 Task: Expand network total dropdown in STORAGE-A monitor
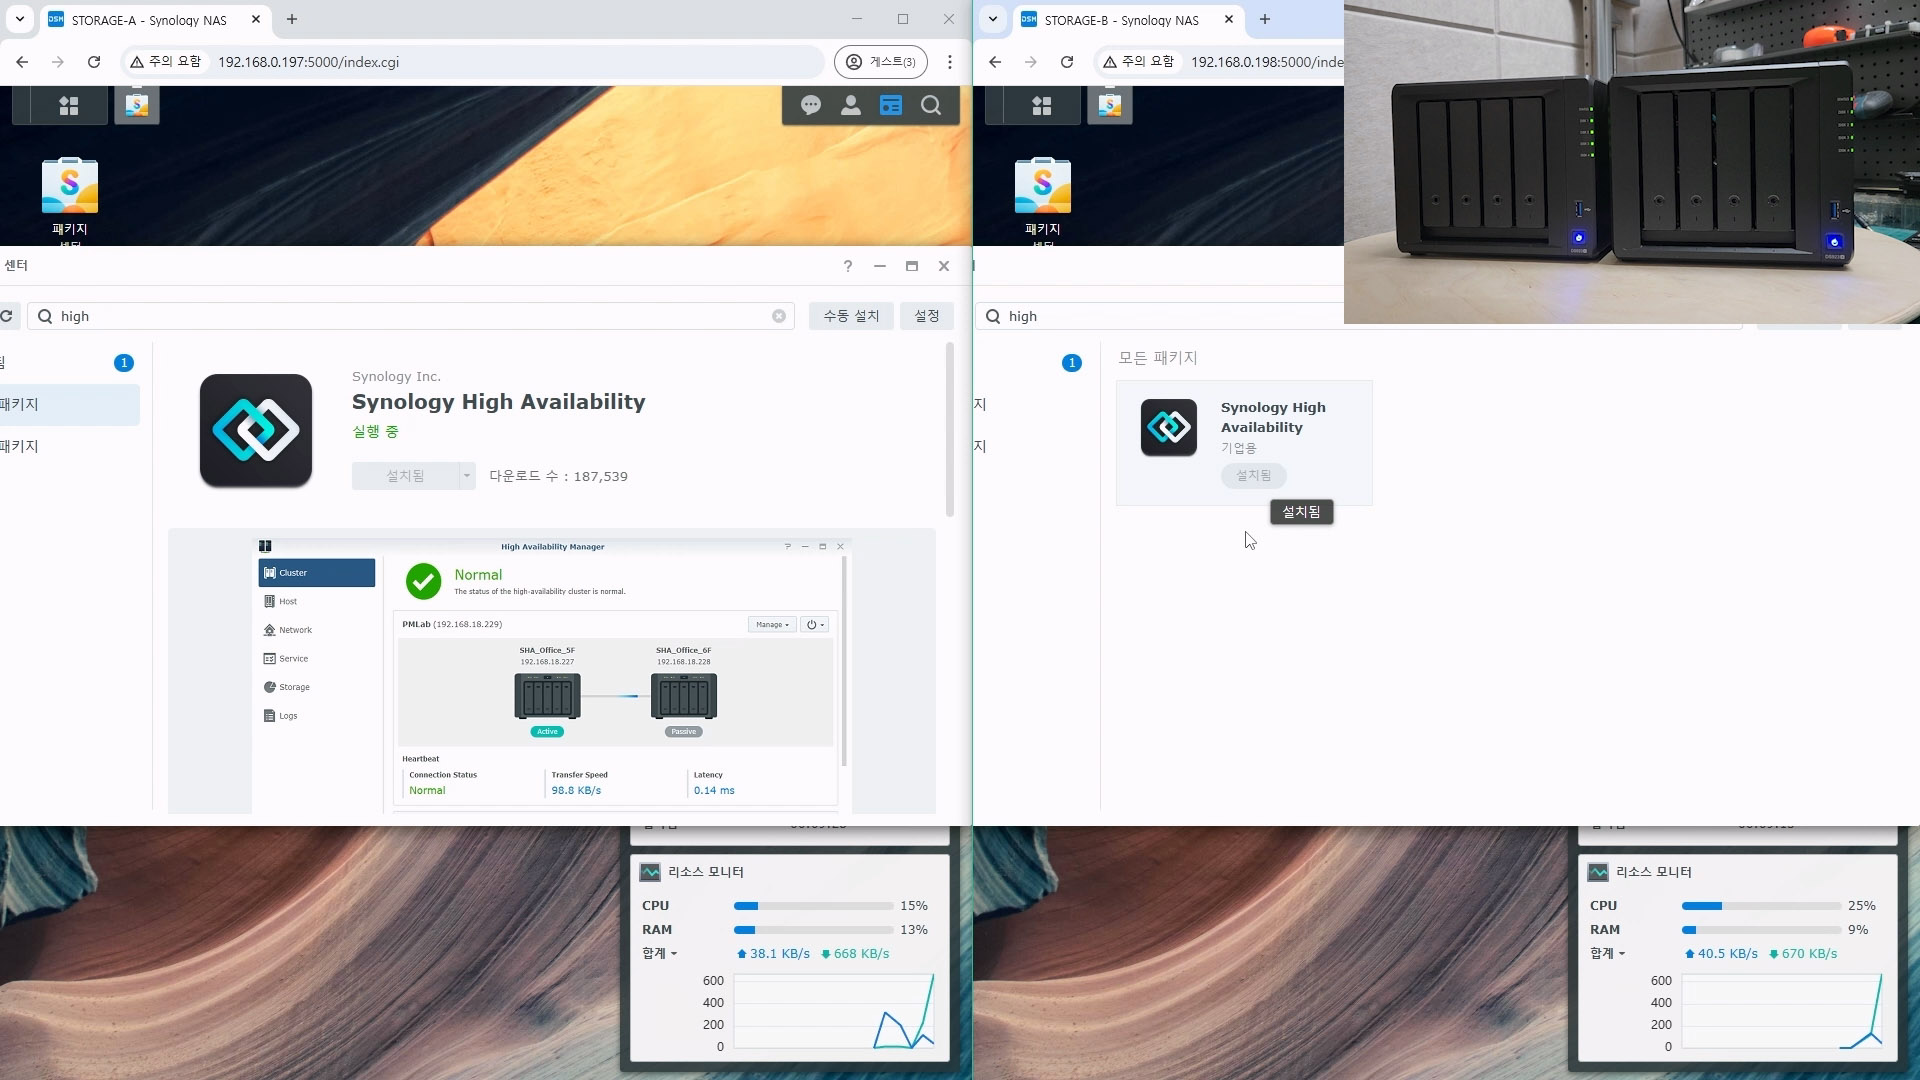click(x=660, y=954)
